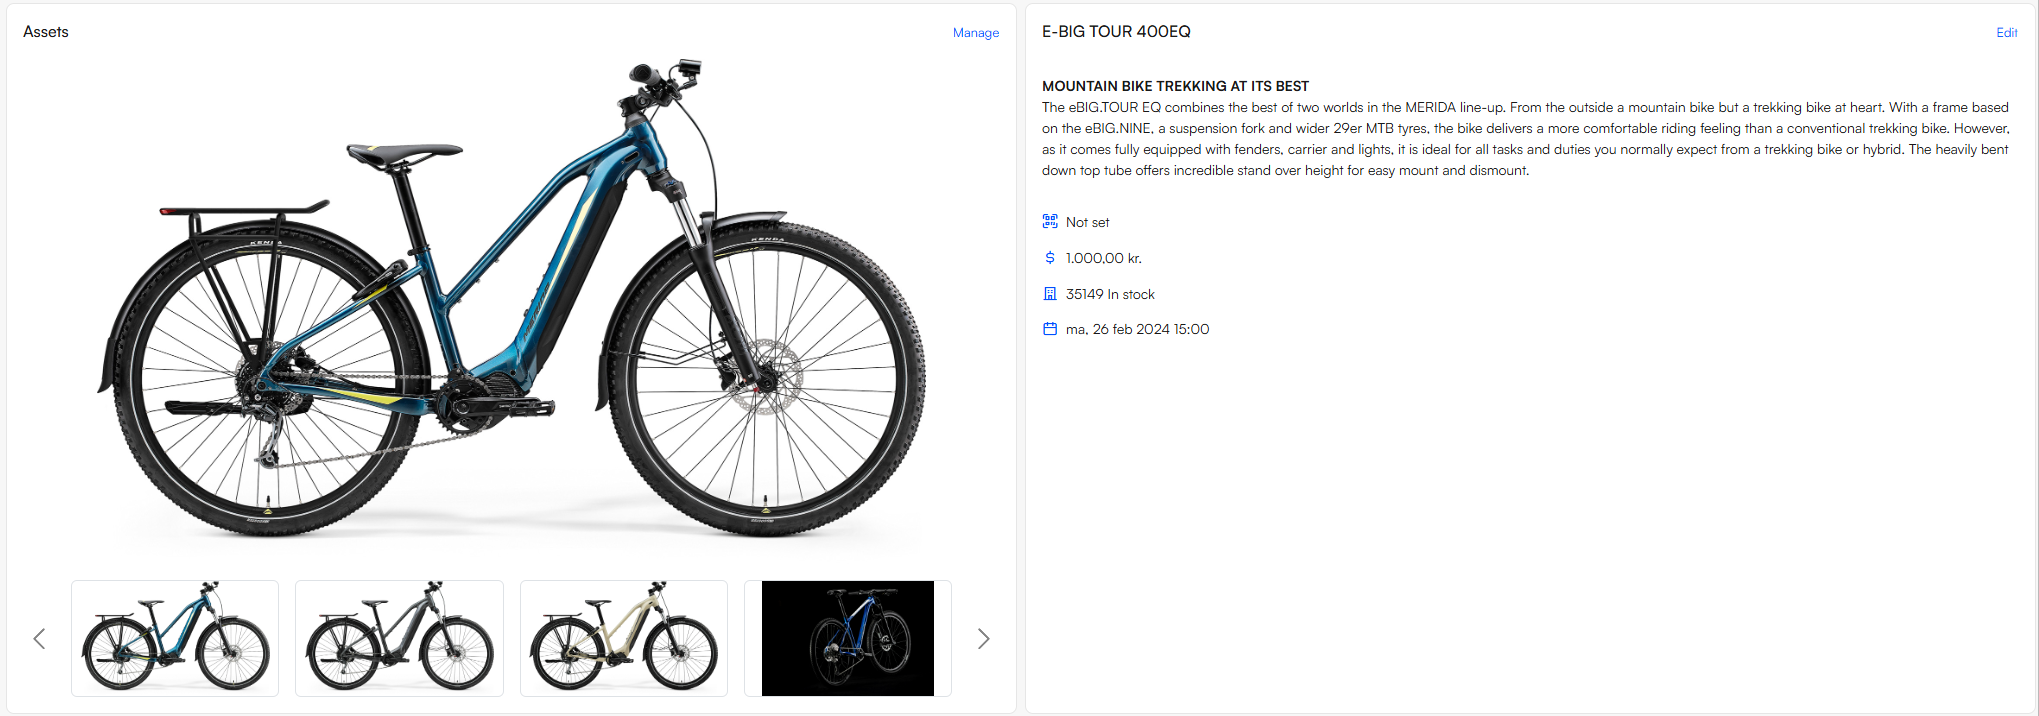Click the date ma. 26 feb 2024 15:00
The width and height of the screenshot is (2039, 716).
coord(1137,329)
